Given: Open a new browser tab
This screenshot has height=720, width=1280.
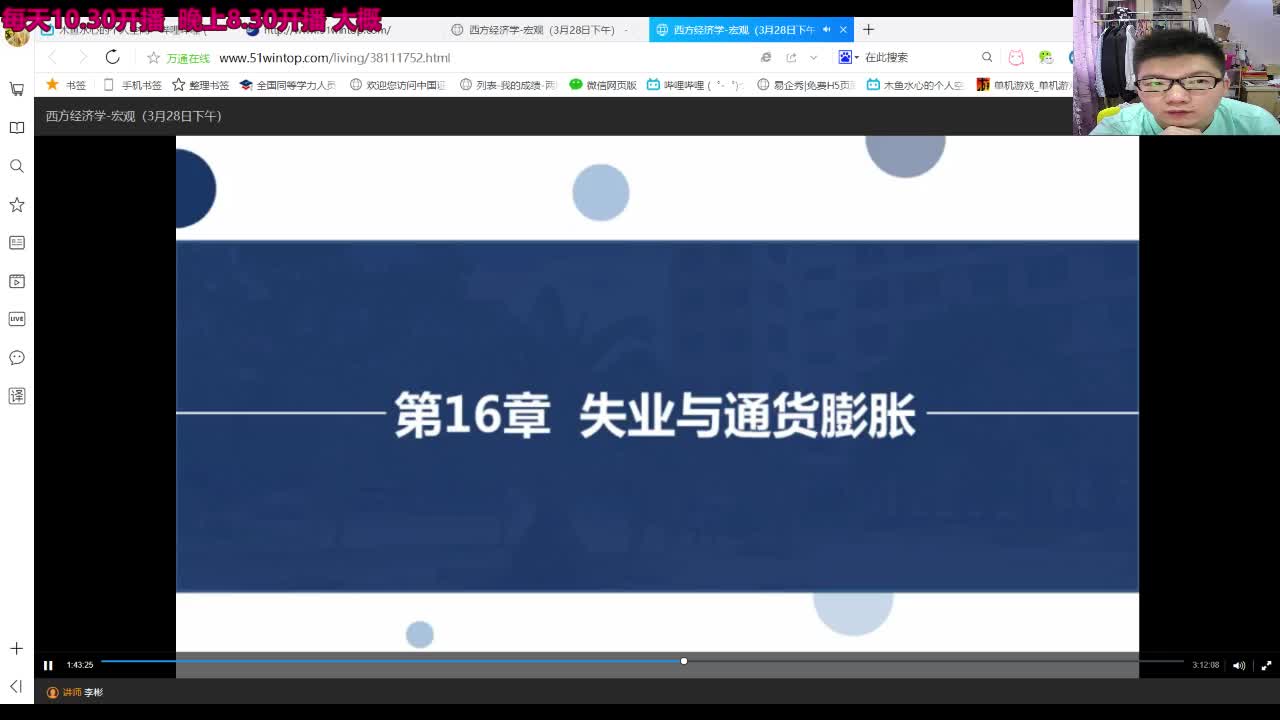Looking at the screenshot, I should (868, 29).
